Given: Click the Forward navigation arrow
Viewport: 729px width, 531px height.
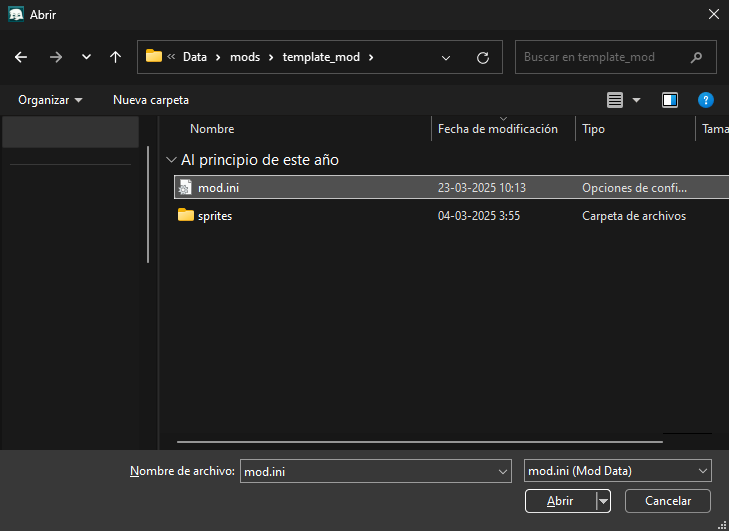Looking at the screenshot, I should coord(55,57).
